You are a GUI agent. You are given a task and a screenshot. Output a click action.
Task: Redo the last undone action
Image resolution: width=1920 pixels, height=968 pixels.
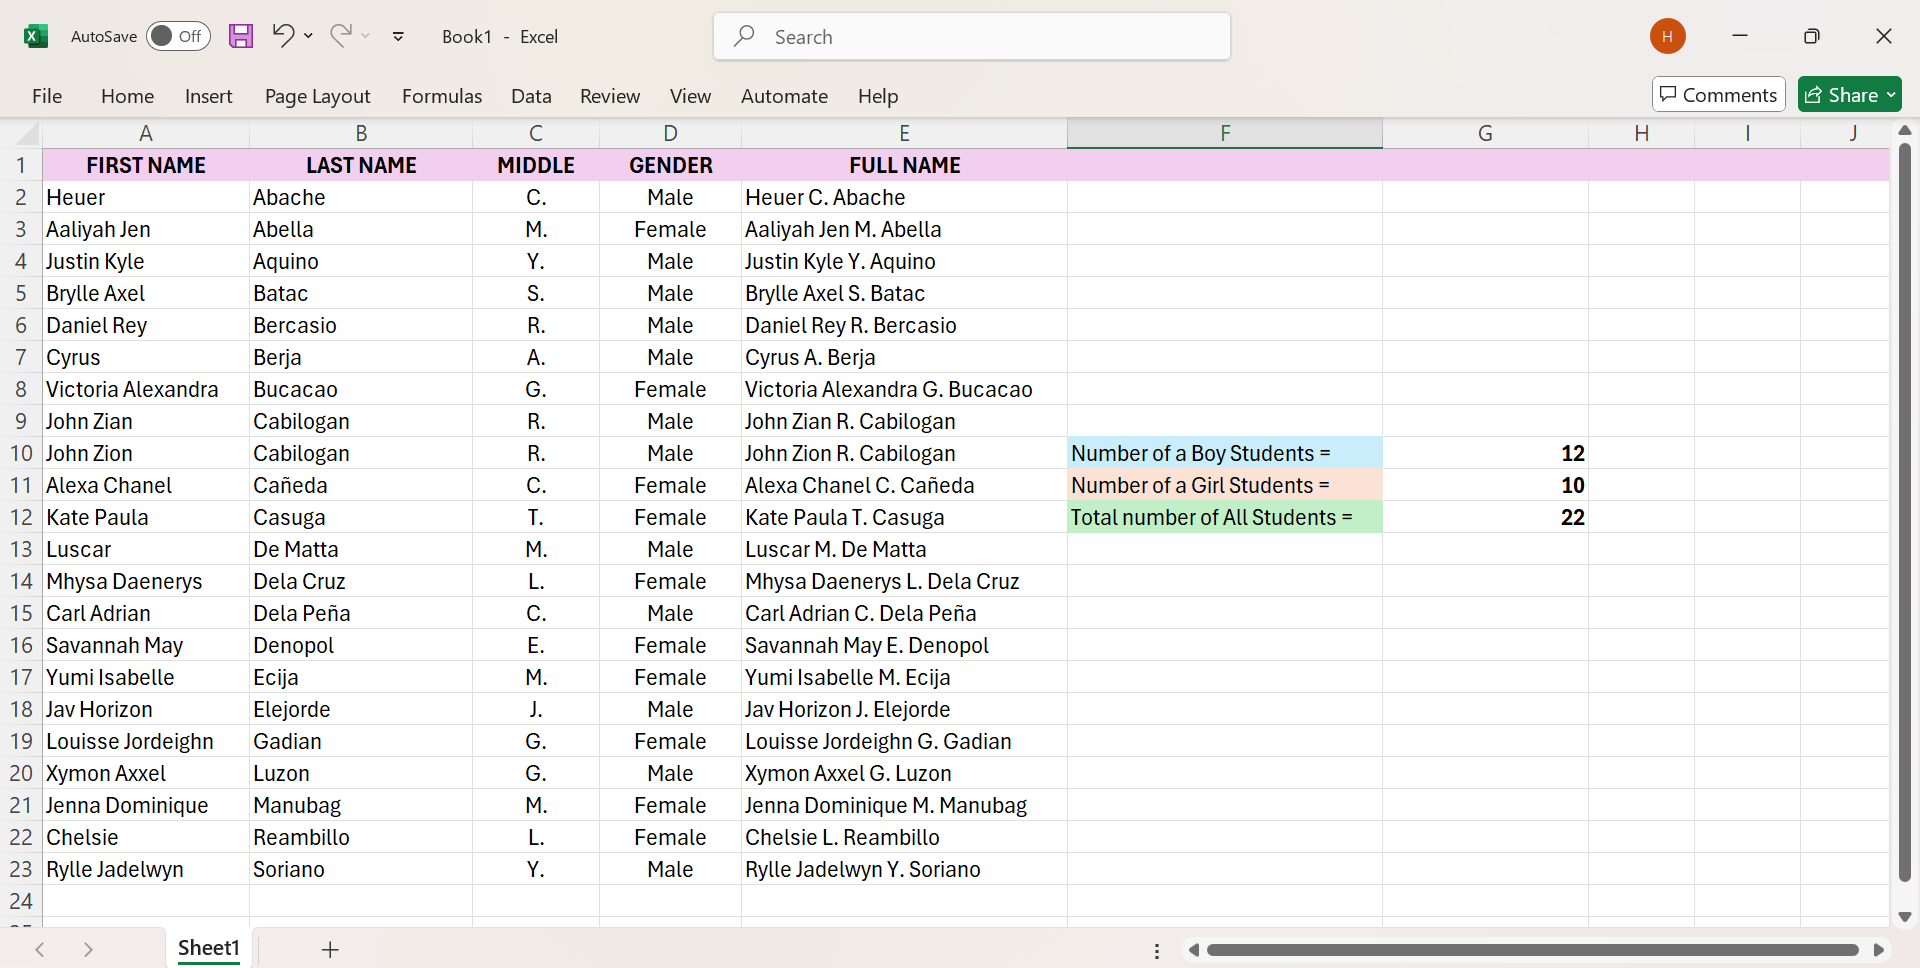pyautogui.click(x=341, y=36)
